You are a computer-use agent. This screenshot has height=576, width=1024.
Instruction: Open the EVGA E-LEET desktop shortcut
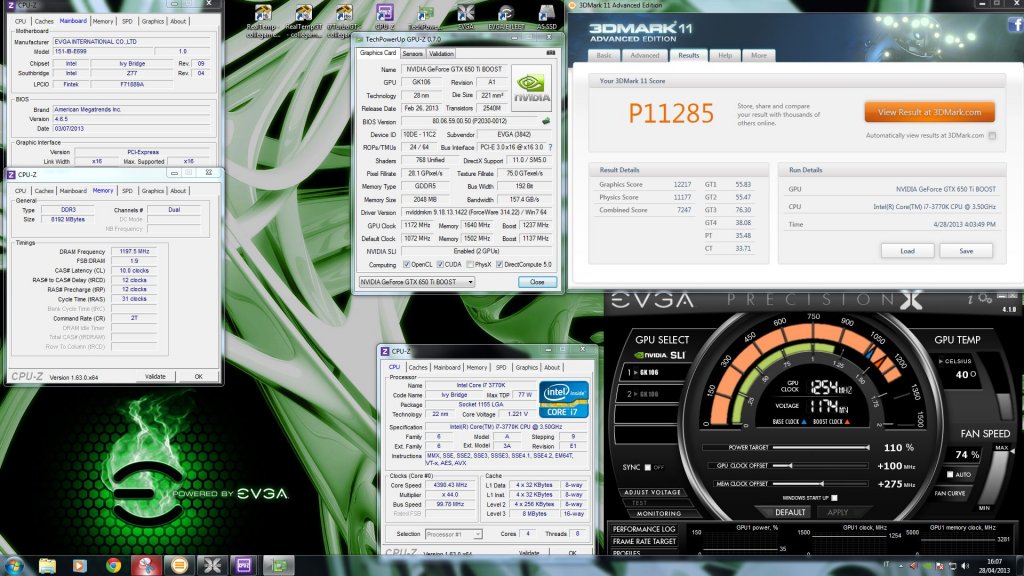tap(506, 15)
